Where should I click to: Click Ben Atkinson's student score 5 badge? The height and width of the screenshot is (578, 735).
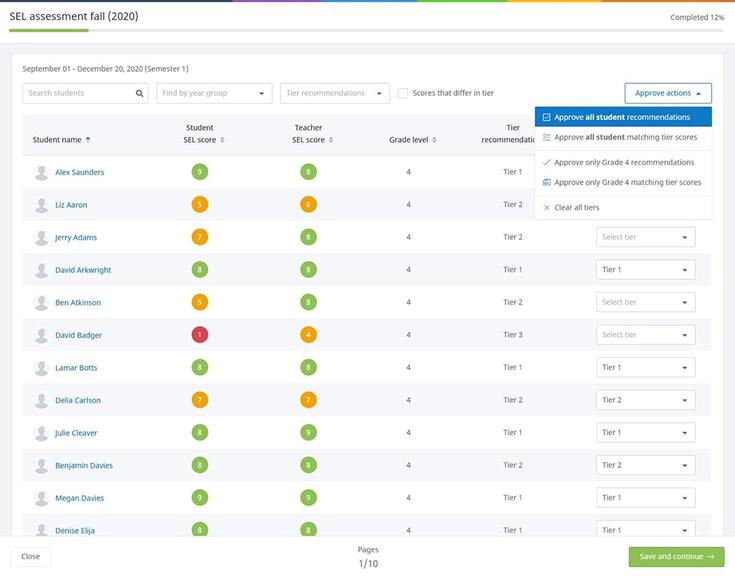(200, 302)
